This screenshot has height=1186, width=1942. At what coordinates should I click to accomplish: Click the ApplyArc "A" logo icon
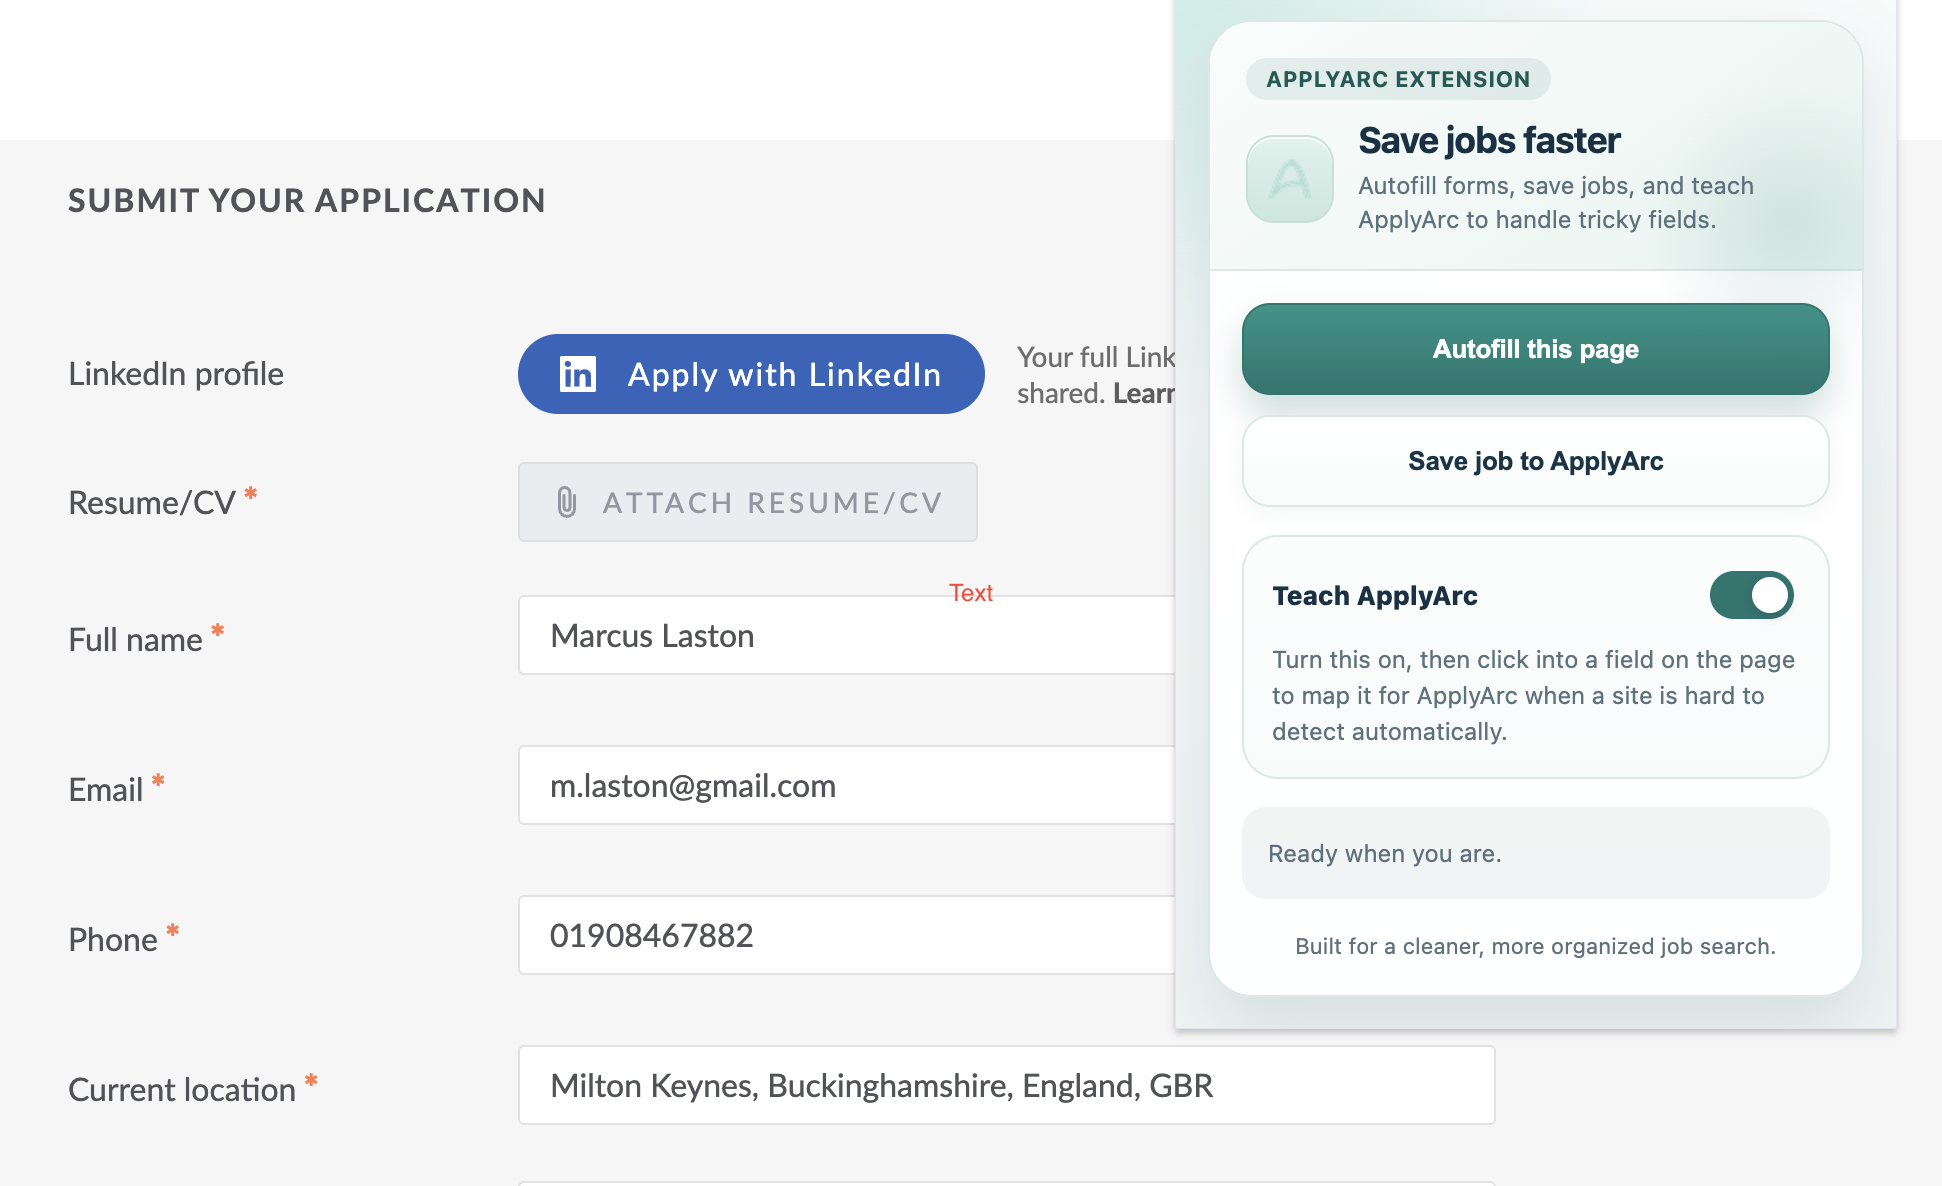pos(1289,181)
